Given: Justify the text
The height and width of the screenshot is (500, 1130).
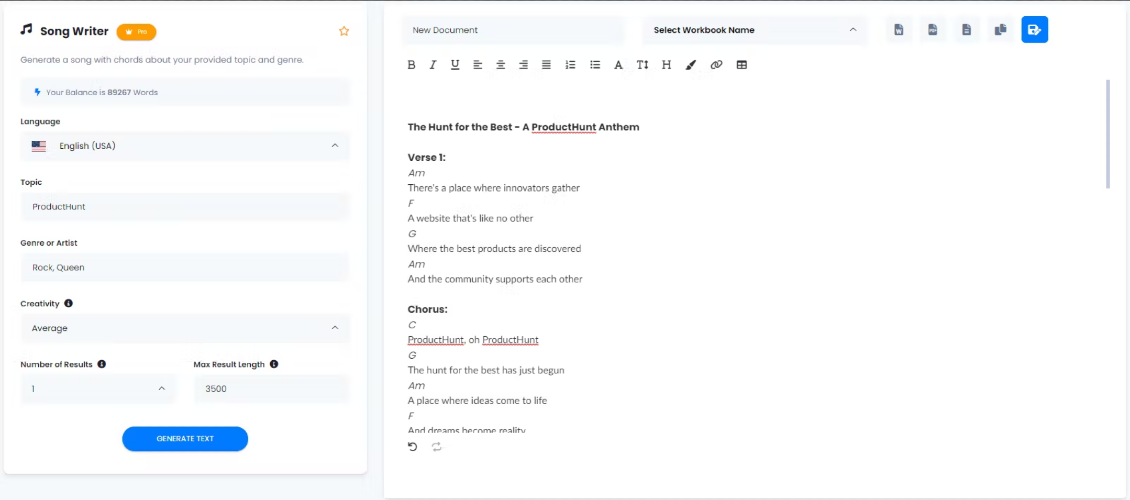Looking at the screenshot, I should click(x=546, y=65).
